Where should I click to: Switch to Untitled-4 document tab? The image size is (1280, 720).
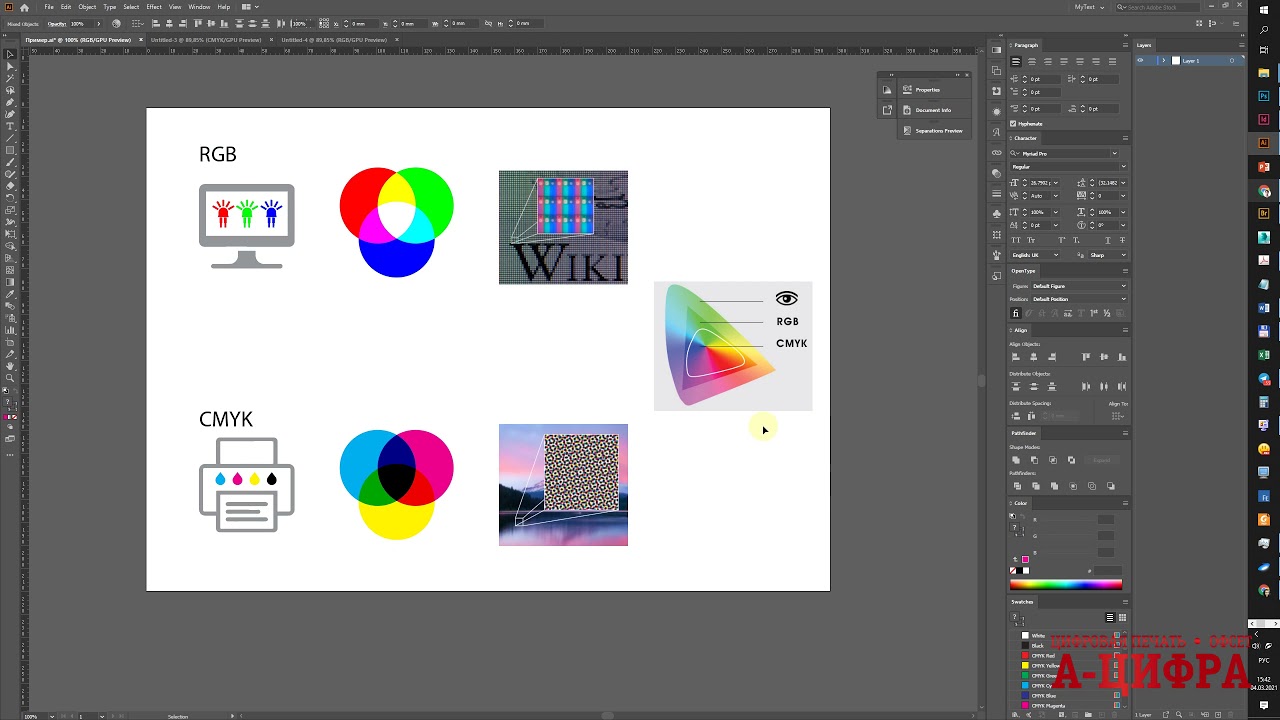pos(333,40)
